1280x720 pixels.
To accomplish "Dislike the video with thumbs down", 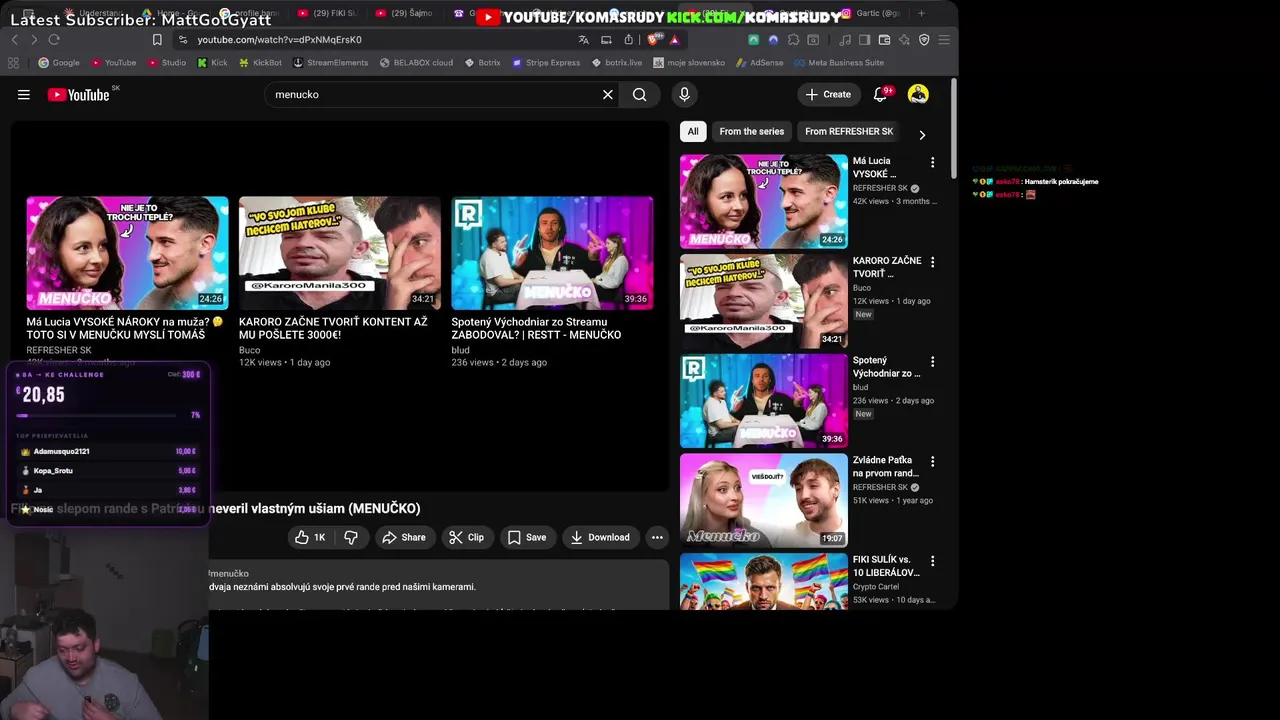I will pos(351,538).
